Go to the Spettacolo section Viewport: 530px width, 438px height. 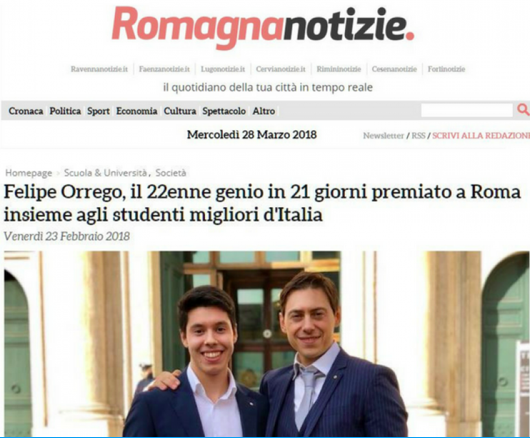click(x=224, y=111)
